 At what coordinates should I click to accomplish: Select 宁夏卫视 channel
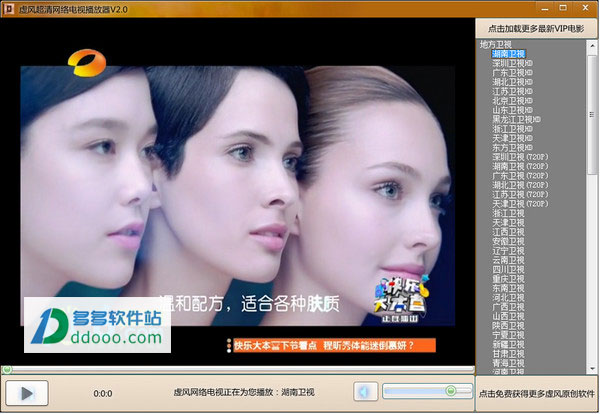click(509, 335)
